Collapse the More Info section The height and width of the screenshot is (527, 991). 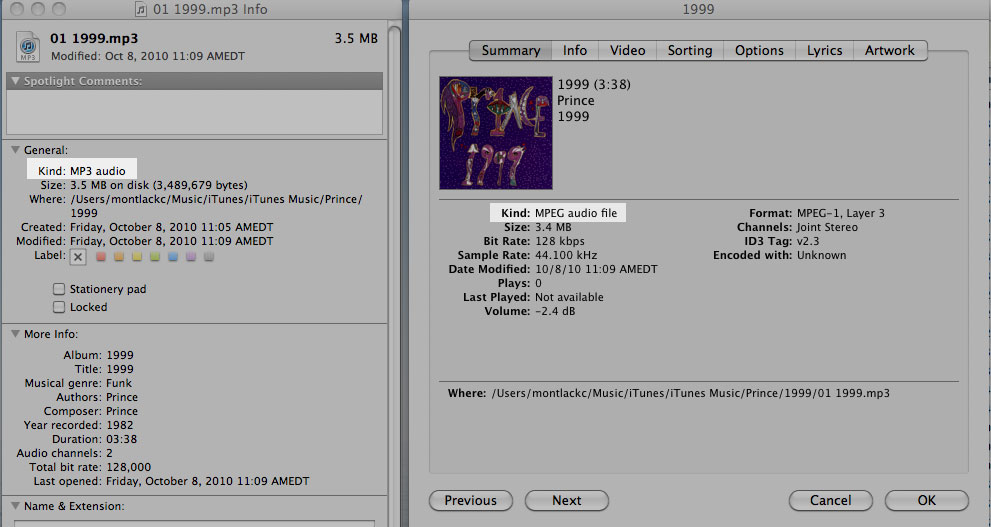tap(16, 334)
